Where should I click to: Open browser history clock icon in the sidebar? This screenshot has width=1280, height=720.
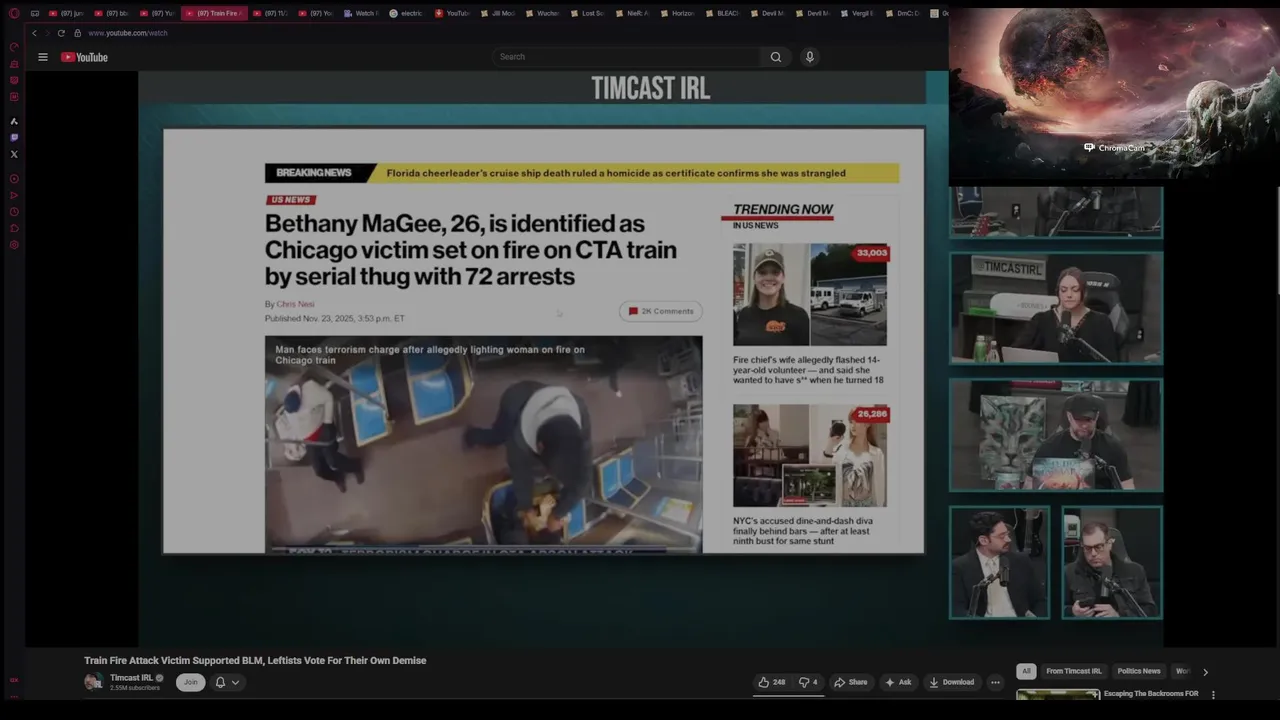14,211
